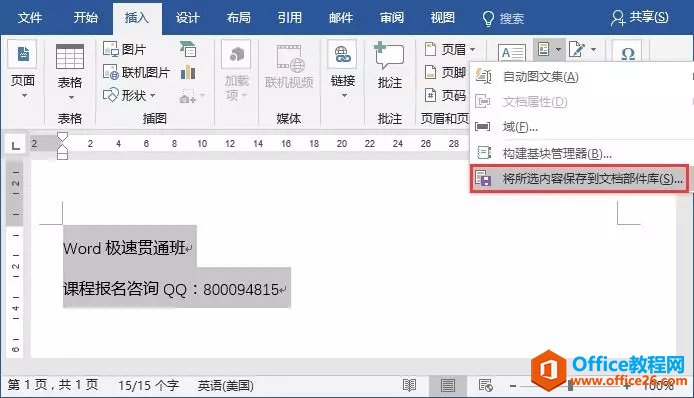This screenshot has height=398, width=694.
Task: Expand the signature line dropdown arrow
Action: coord(594,49)
